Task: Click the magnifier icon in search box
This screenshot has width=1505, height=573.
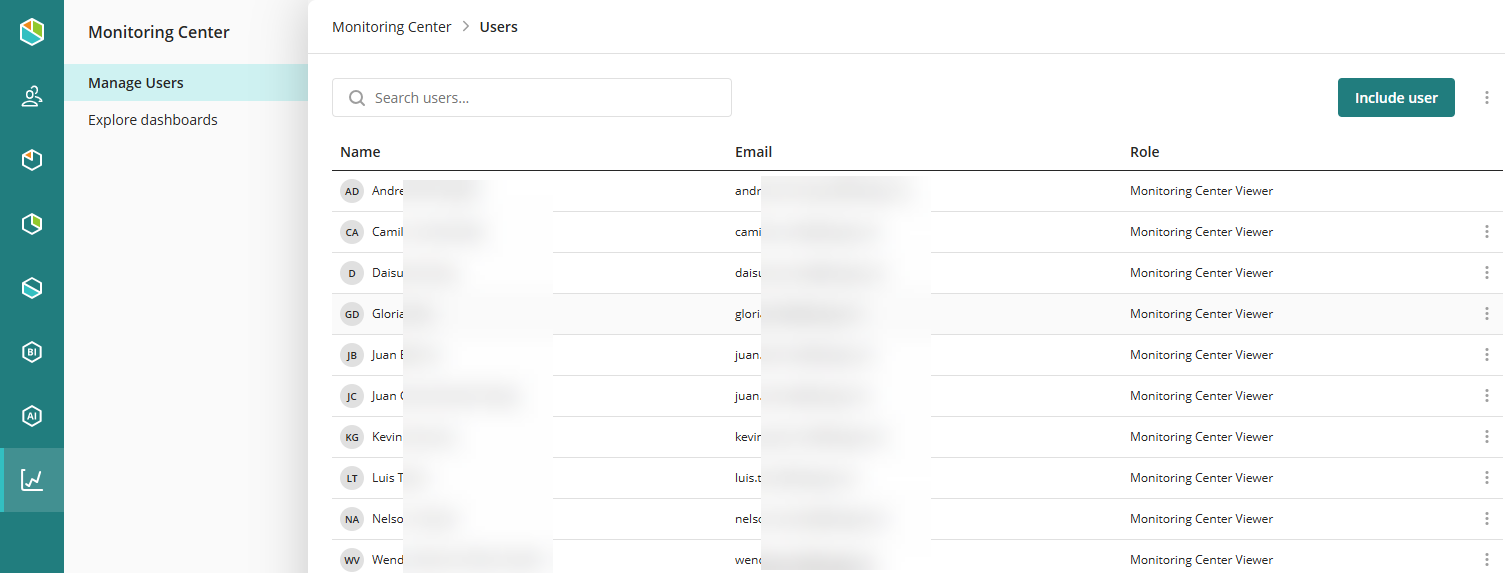Action: (356, 98)
